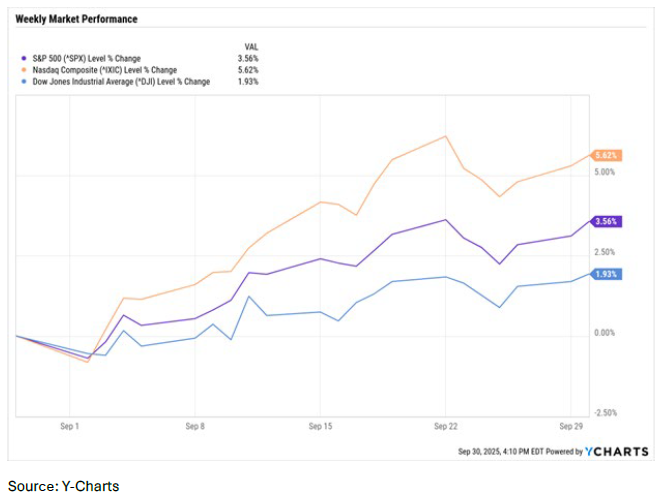The width and height of the screenshot is (660, 502).
Task: Select the Nasdaq Composite (^IXIC) legend label
Action: (98, 70)
